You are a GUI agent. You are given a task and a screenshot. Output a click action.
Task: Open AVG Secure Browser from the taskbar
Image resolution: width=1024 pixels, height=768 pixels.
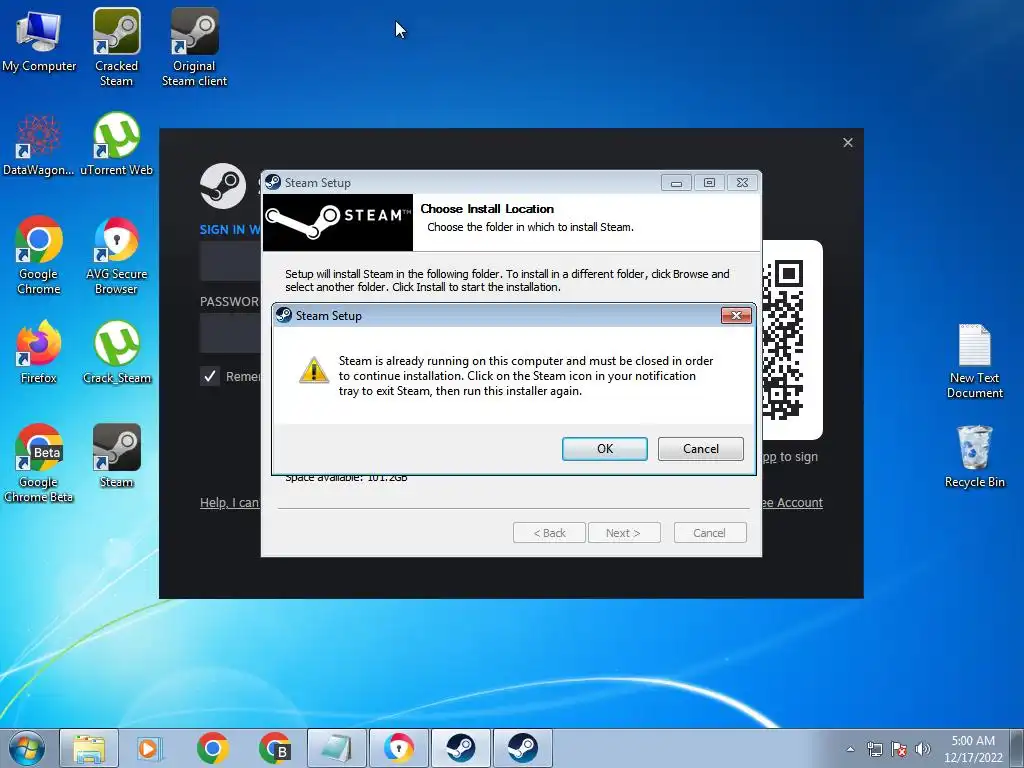(399, 748)
